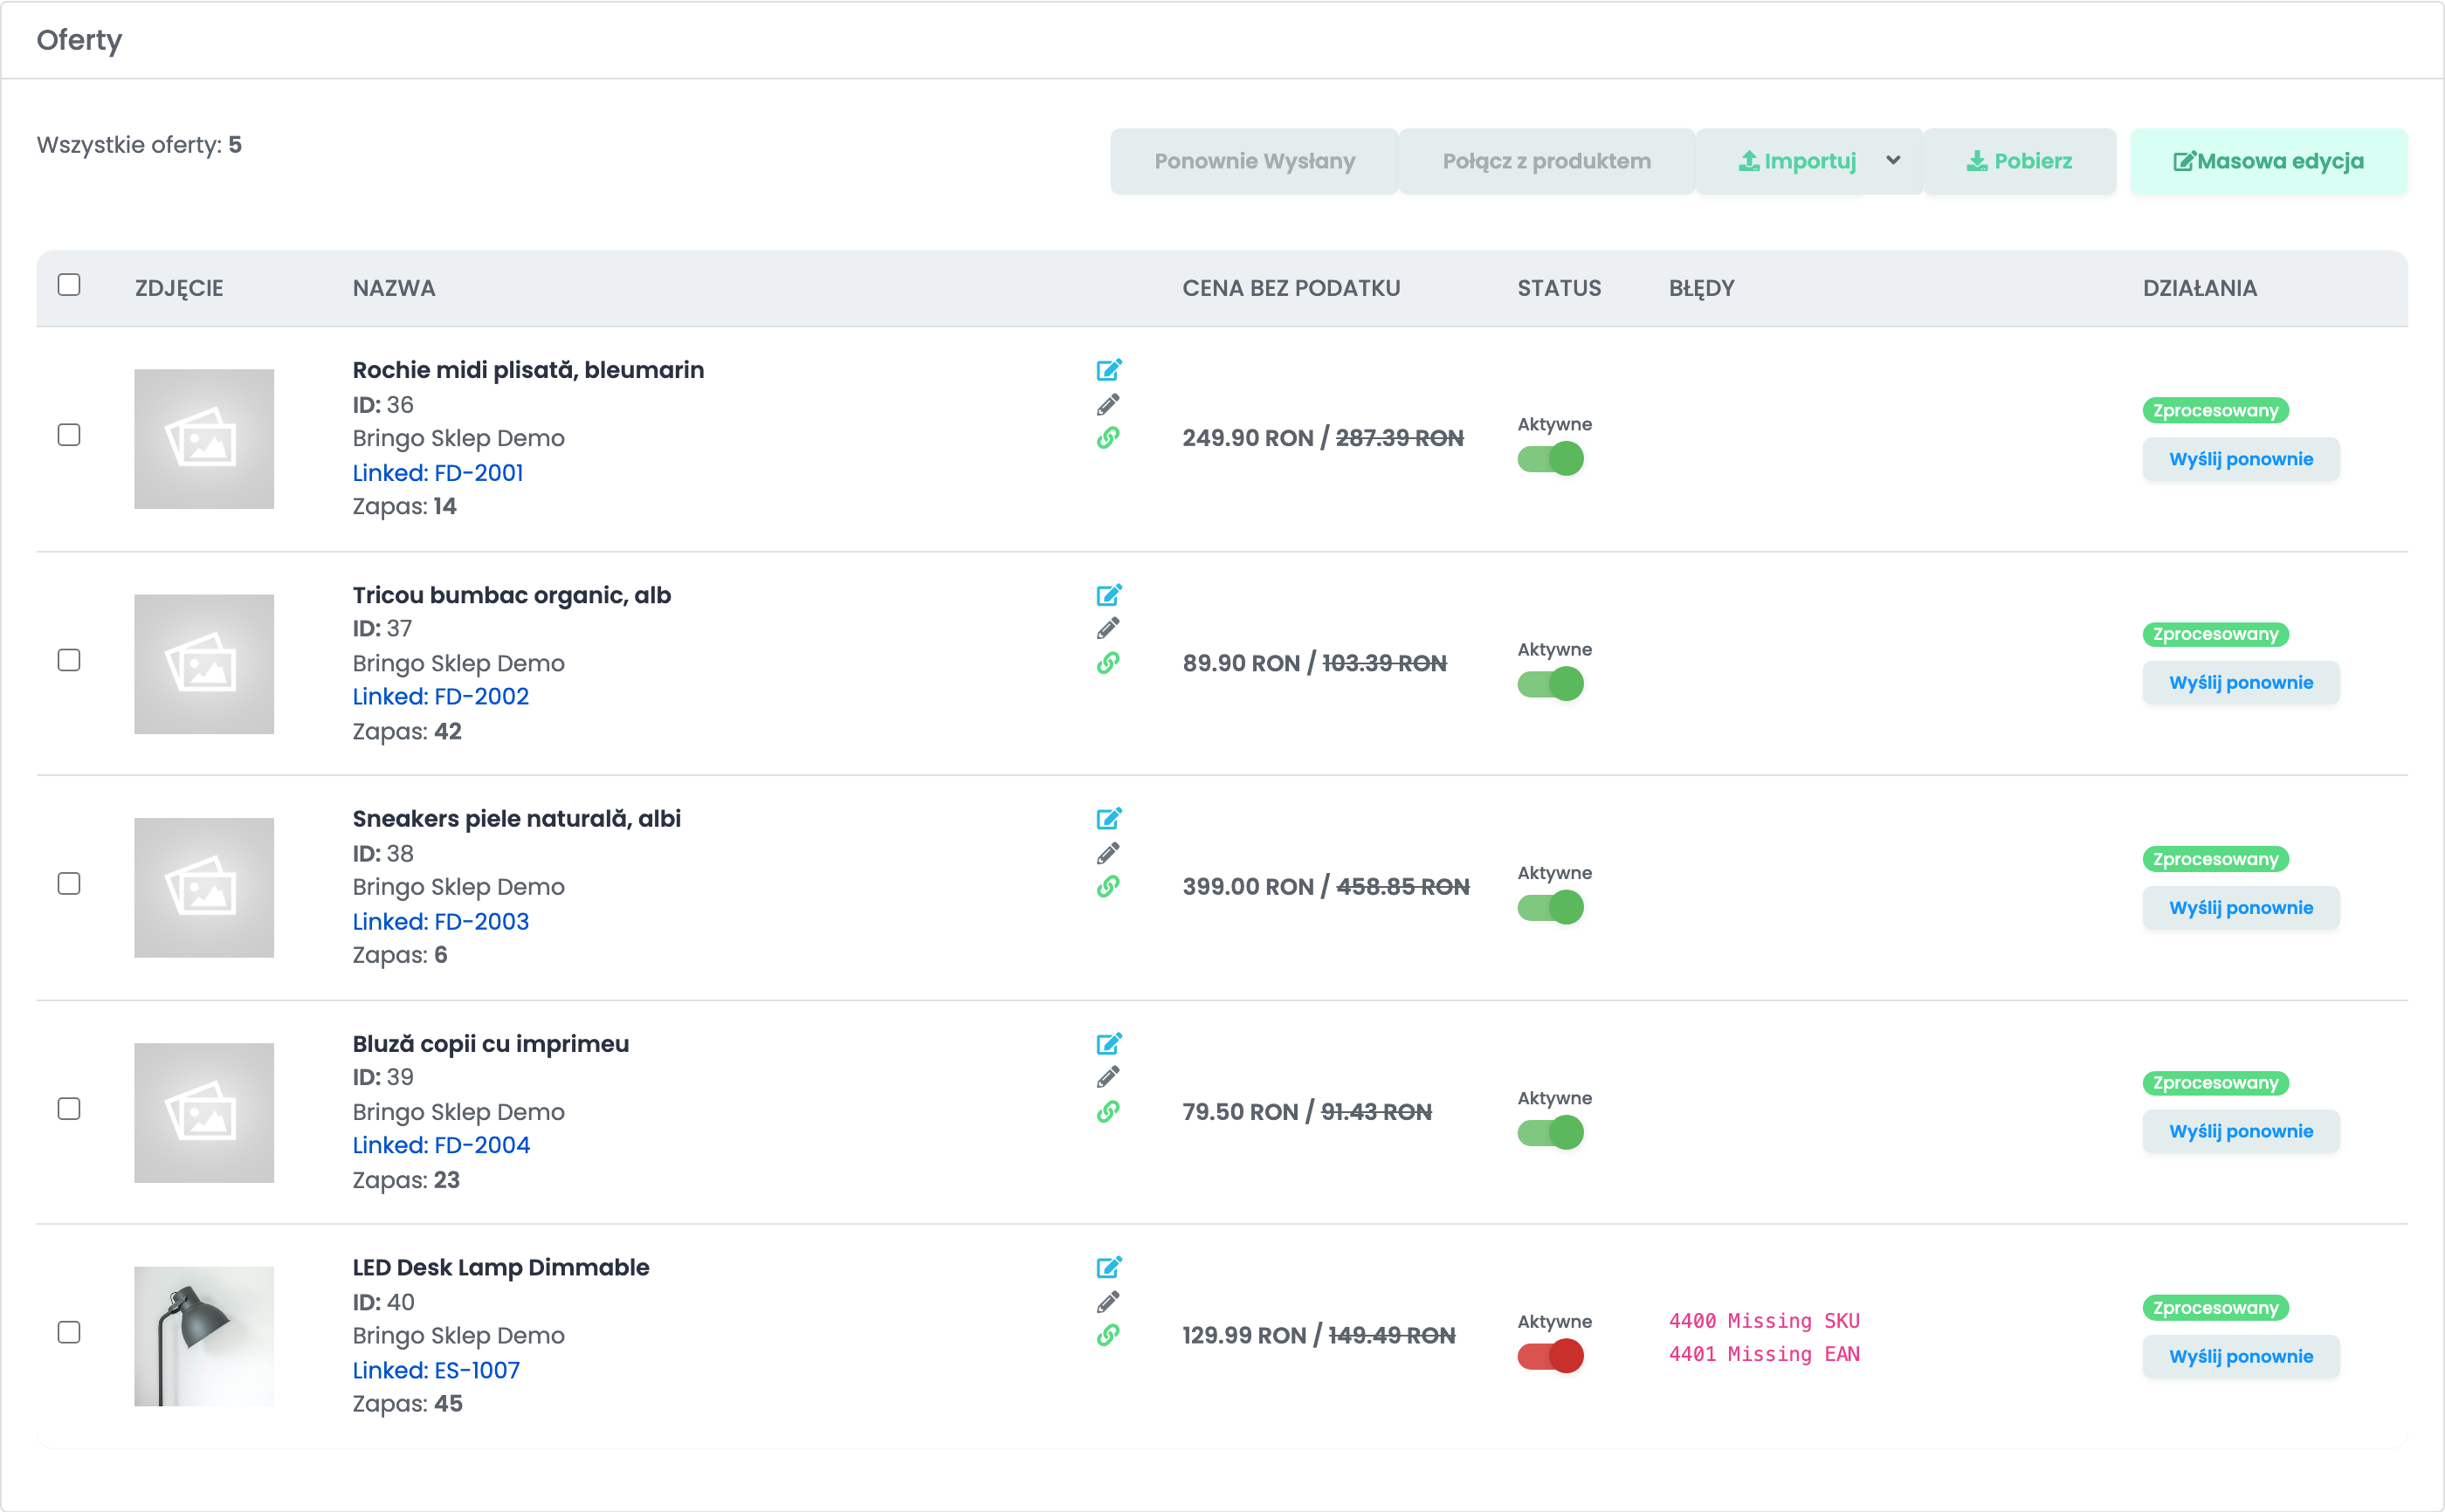Click the pencil icon for Tricou bumbac organic

[x=1108, y=628]
